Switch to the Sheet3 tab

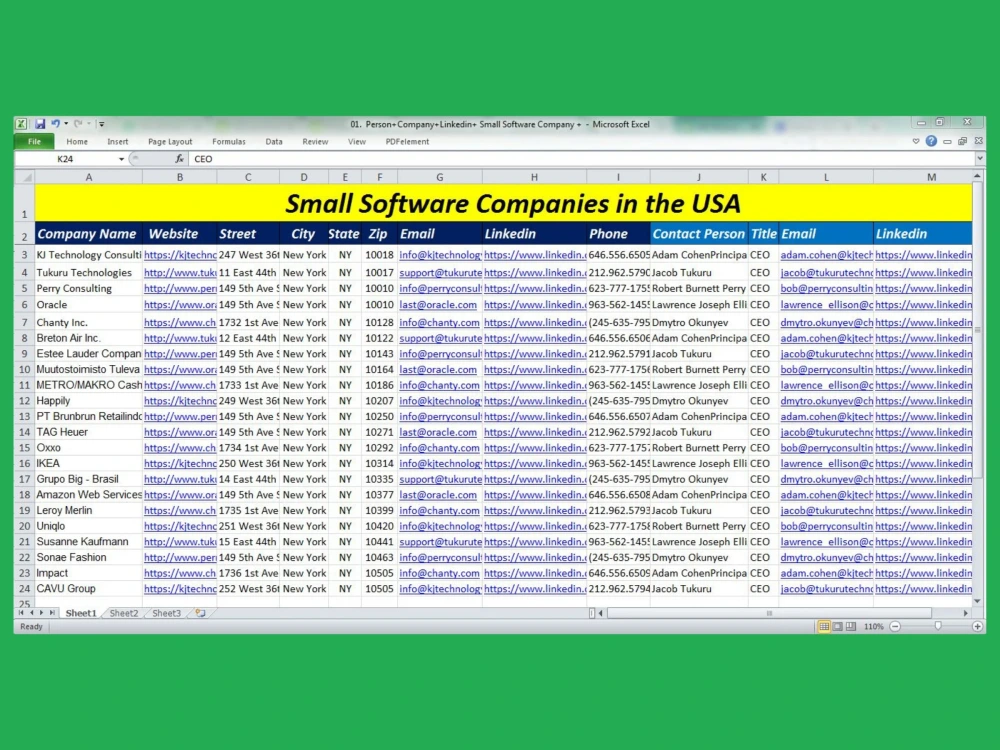pyautogui.click(x=166, y=614)
